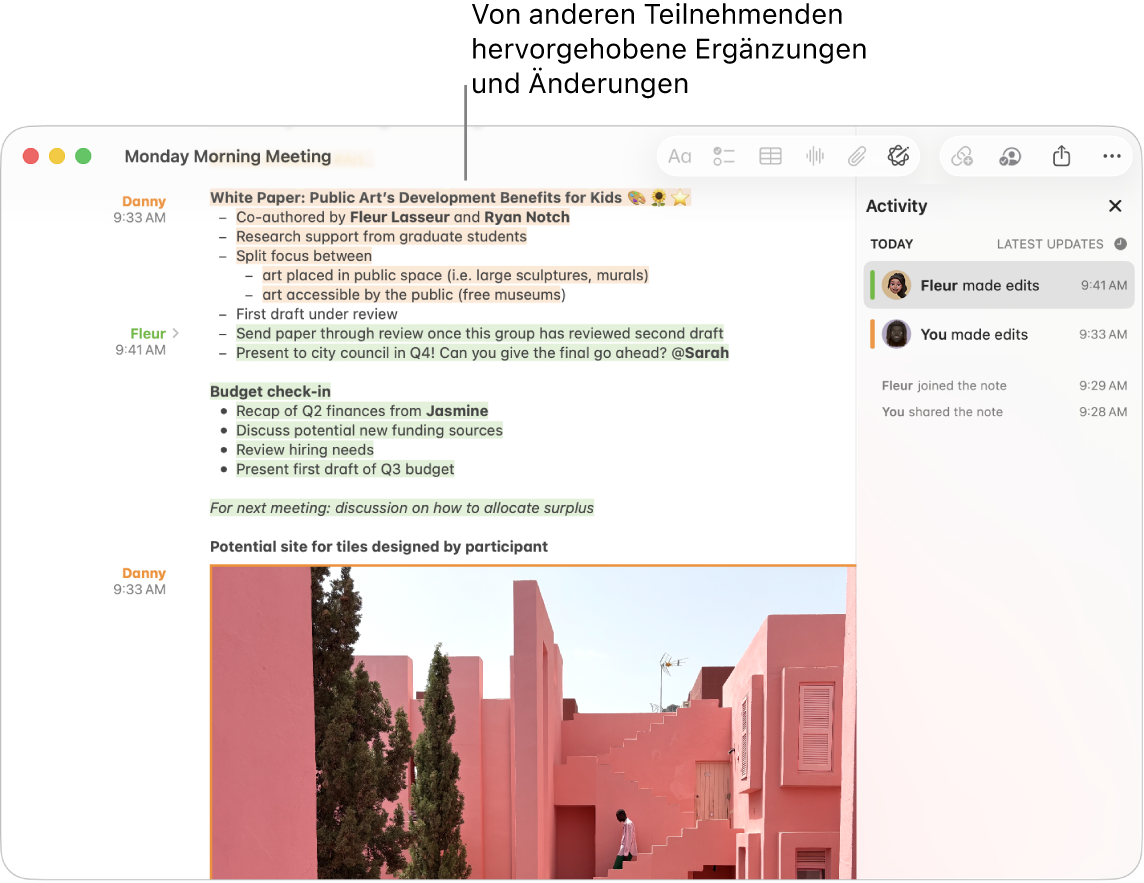Click 'Research support from graduate students'
The width and height of the screenshot is (1144, 883).
coord(381,236)
